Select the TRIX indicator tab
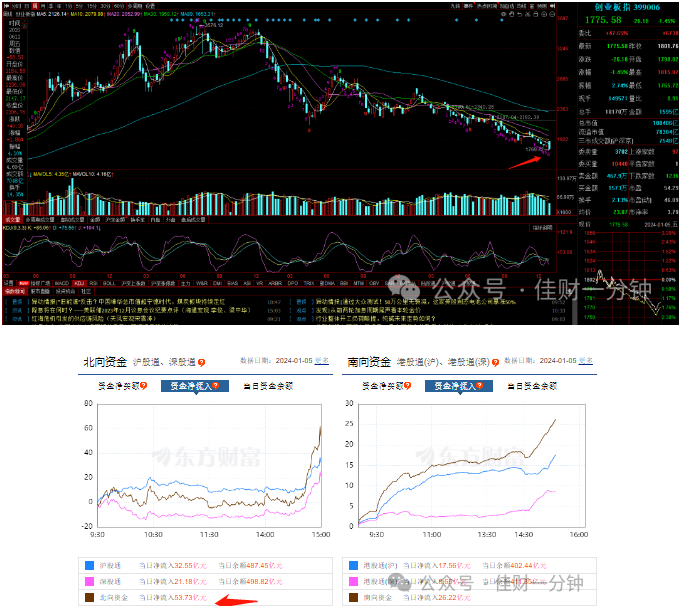This screenshot has width=680, height=606. [309, 283]
